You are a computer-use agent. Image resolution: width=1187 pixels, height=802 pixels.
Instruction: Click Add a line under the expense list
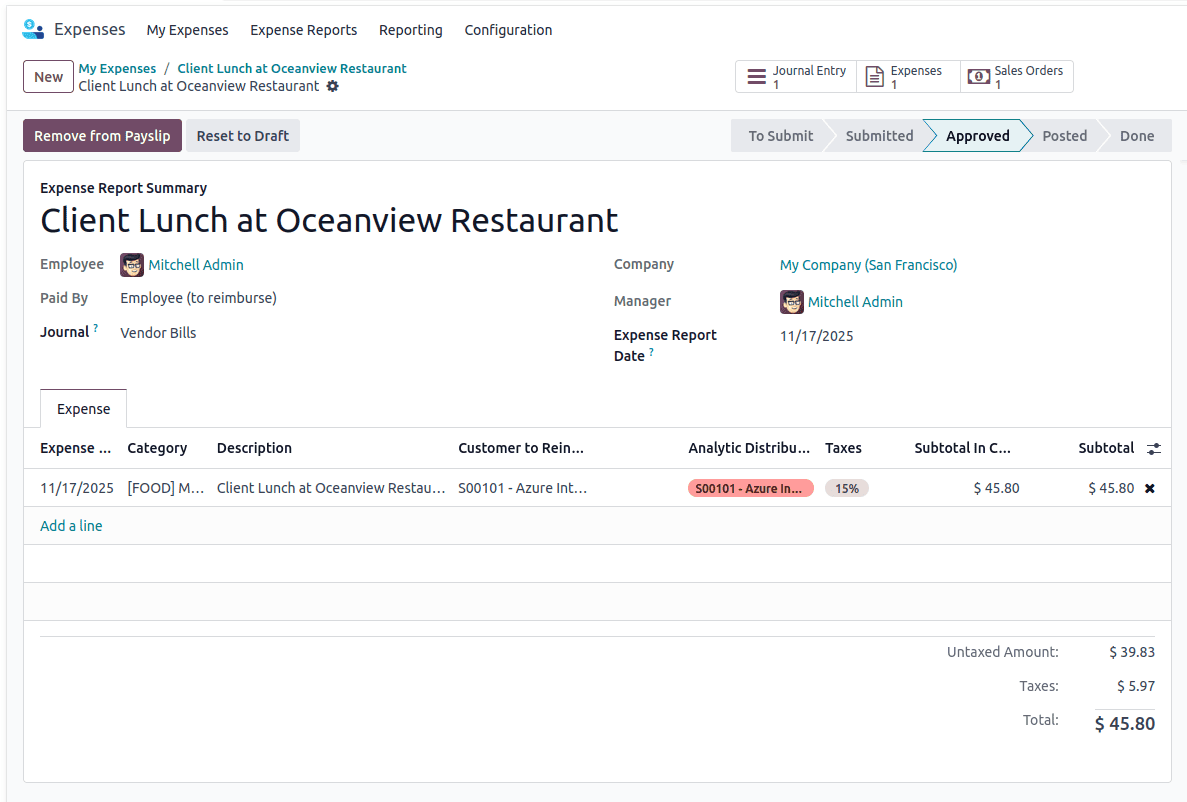tap(71, 525)
